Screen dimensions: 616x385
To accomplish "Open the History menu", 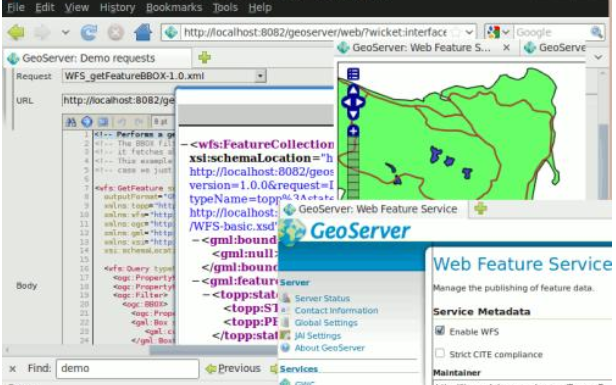I will pos(117,7).
